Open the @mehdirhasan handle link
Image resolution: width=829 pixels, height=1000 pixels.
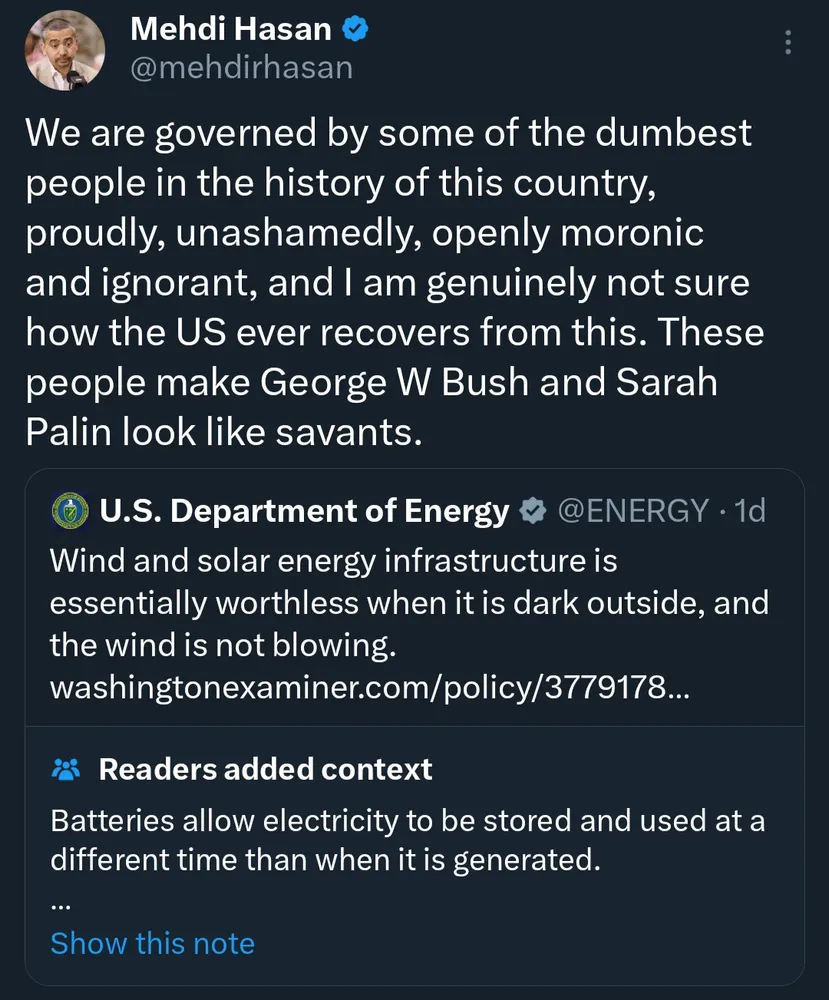tap(240, 65)
